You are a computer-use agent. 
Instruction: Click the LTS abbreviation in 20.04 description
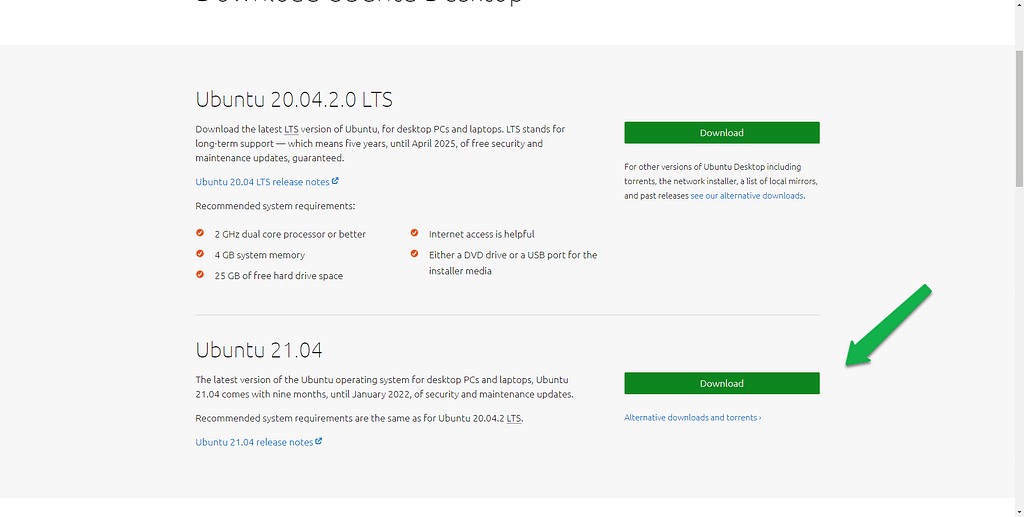pyautogui.click(x=291, y=129)
